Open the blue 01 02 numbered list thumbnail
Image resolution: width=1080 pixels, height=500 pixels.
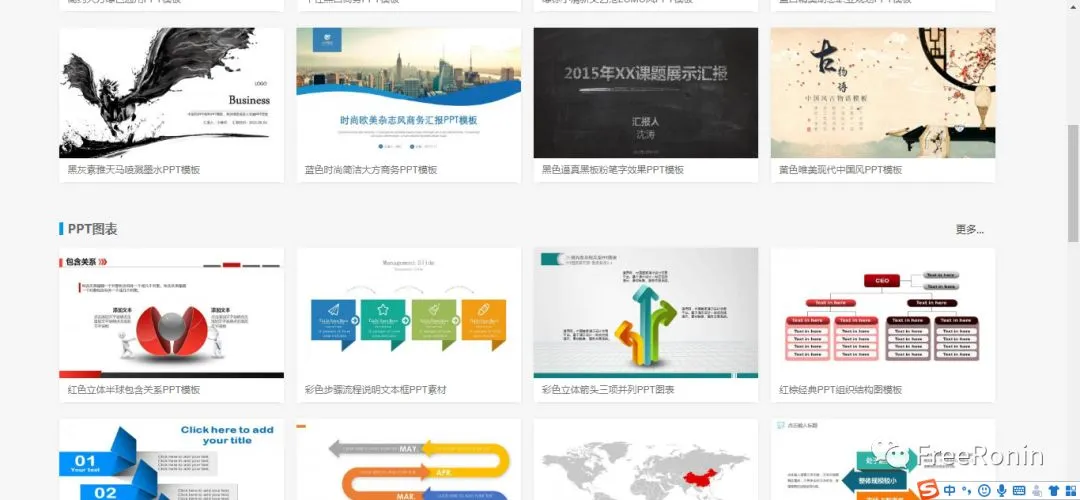172,459
